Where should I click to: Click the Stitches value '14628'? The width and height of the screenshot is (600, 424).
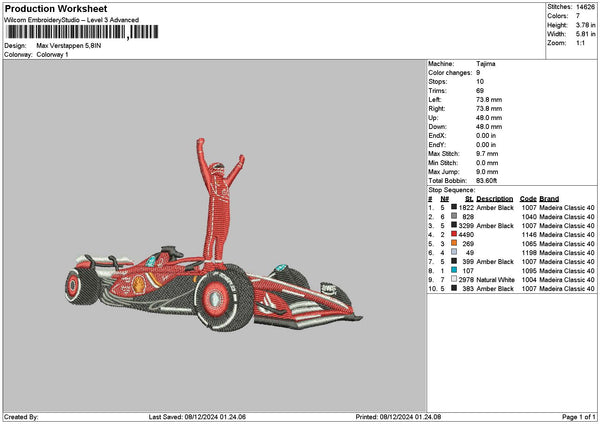[x=585, y=7]
